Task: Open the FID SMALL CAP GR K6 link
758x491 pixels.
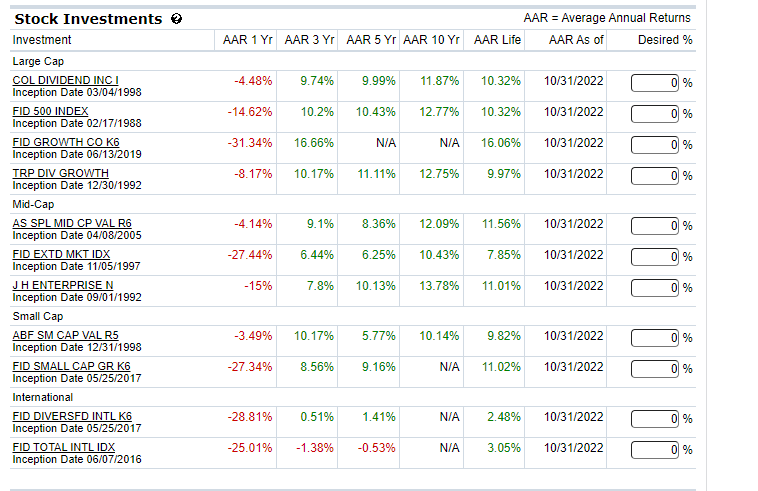Action: tap(71, 366)
